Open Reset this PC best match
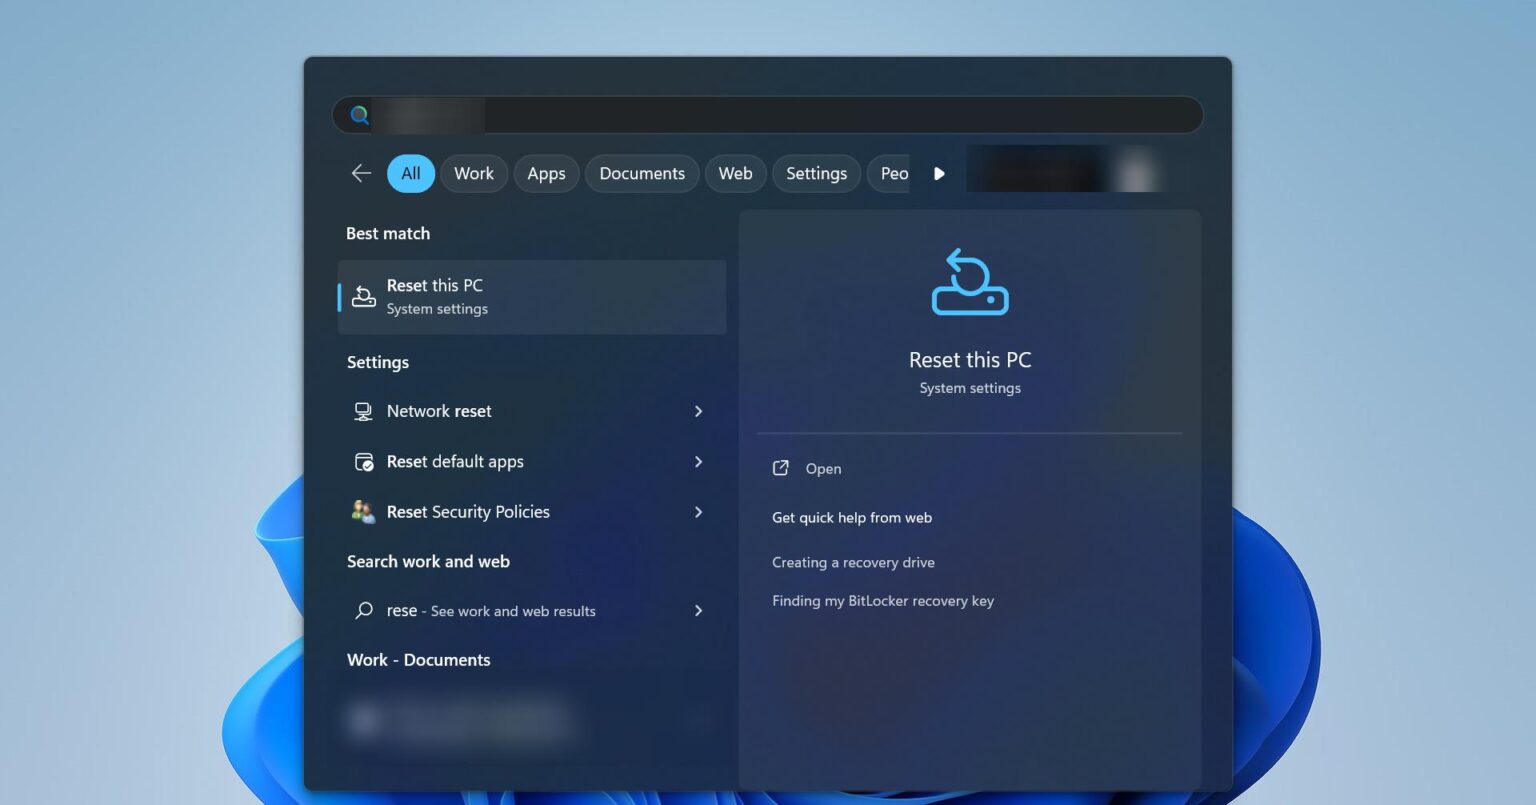 [x=532, y=297]
